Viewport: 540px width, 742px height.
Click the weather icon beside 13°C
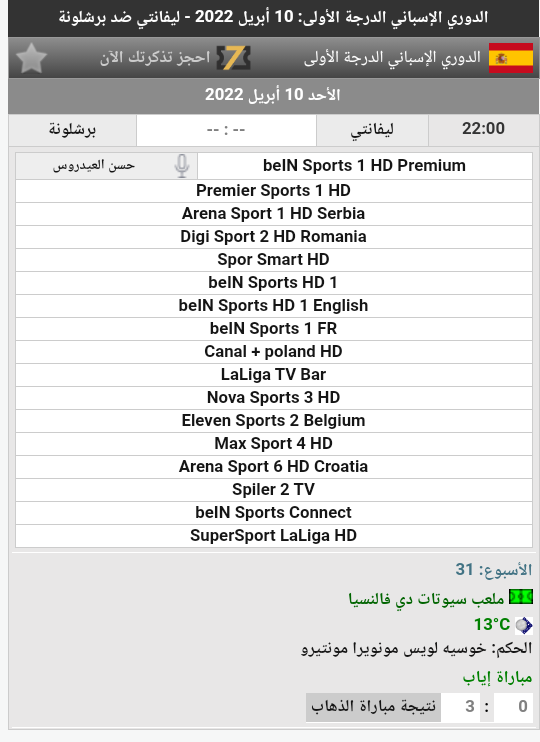pos(524,626)
